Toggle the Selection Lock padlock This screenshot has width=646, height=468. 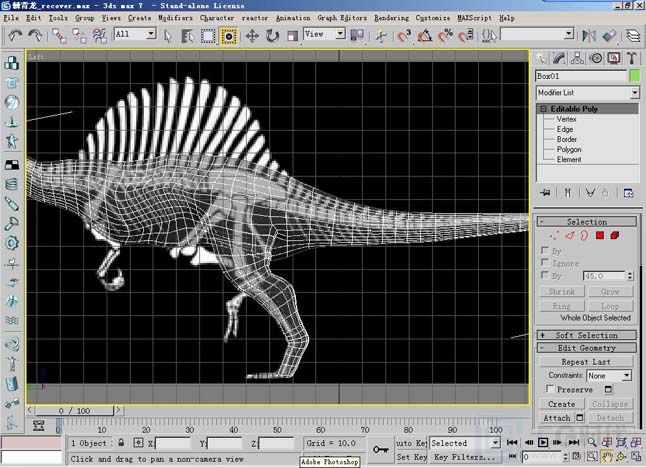(x=121, y=442)
